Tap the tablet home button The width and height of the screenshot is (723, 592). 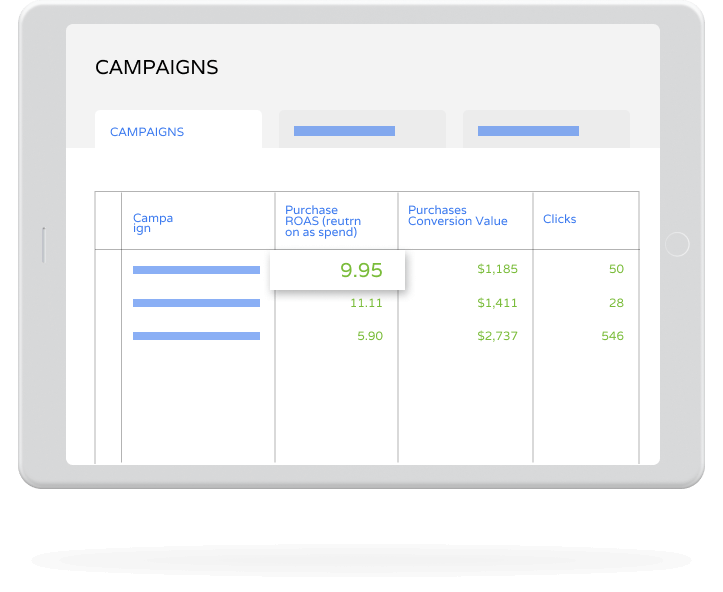pos(677,244)
